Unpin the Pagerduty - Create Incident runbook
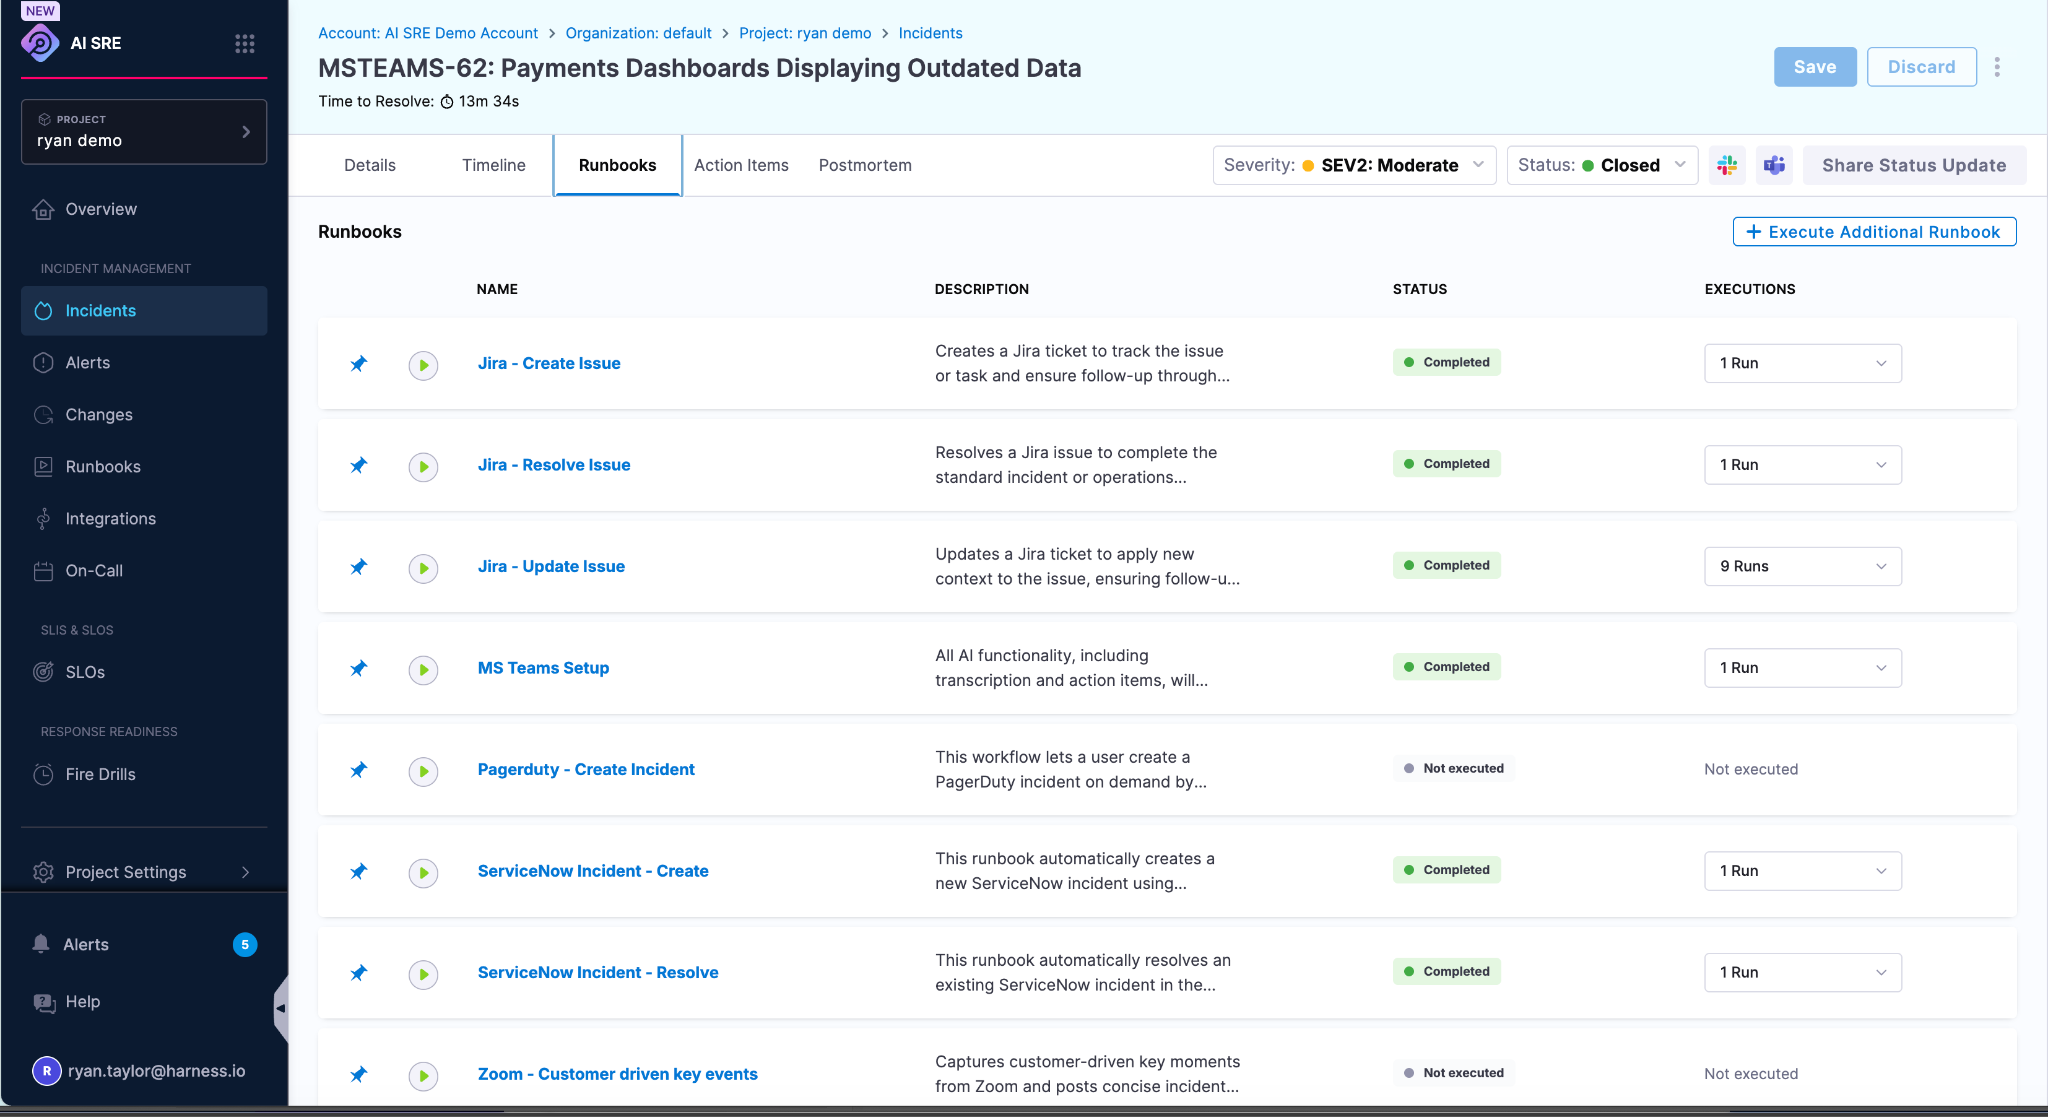2048x1117 pixels. click(358, 770)
